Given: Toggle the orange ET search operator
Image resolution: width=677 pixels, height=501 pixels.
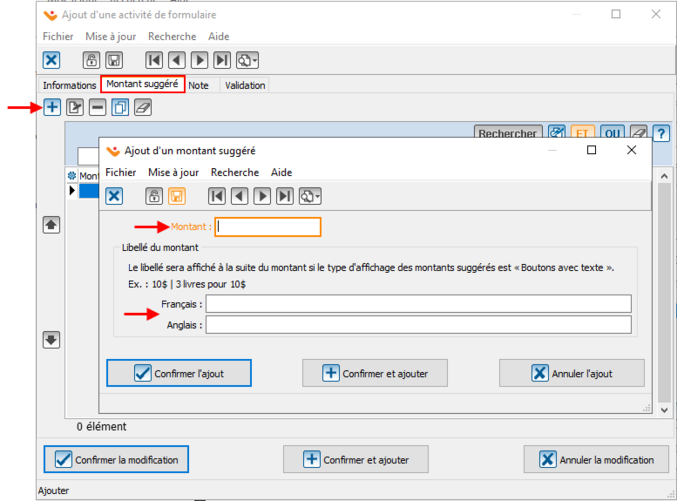Looking at the screenshot, I should coord(583,134).
